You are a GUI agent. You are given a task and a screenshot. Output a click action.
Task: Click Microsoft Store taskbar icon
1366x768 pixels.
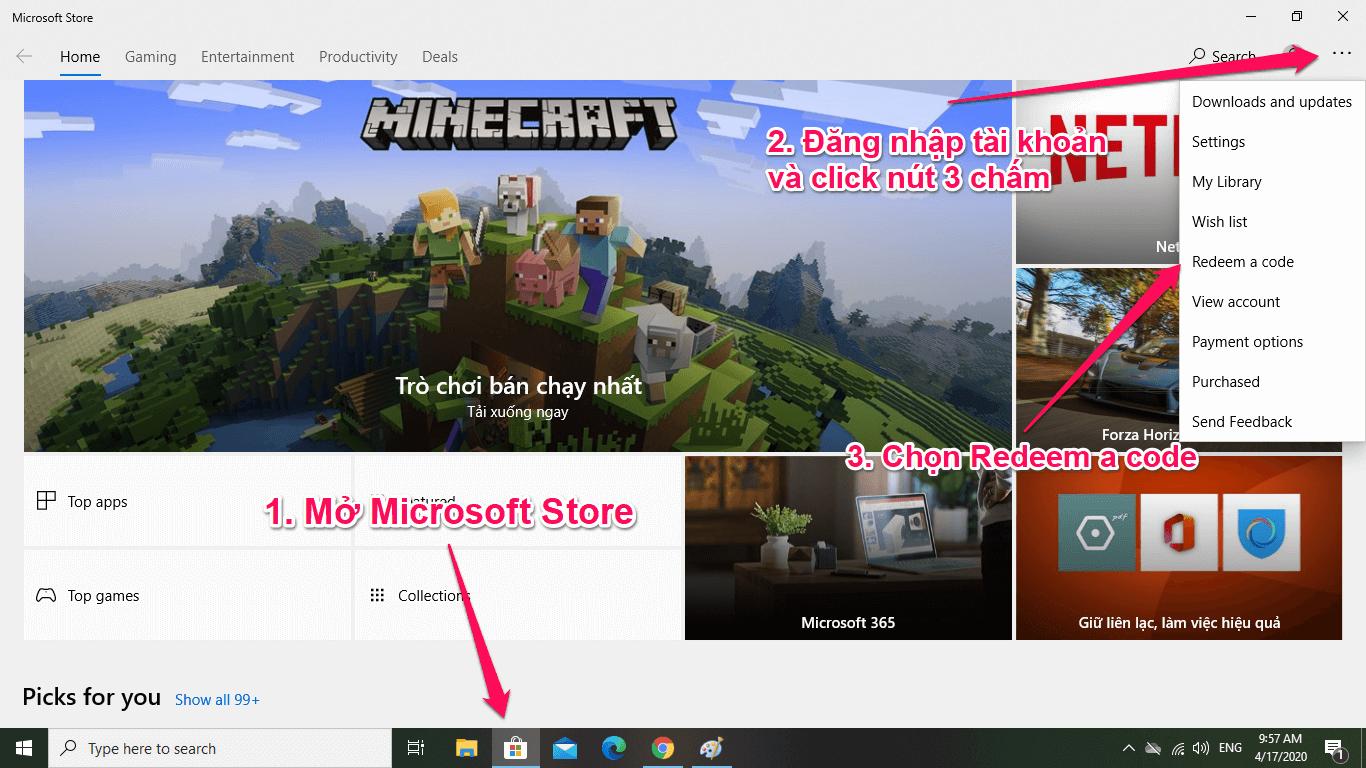[515, 748]
